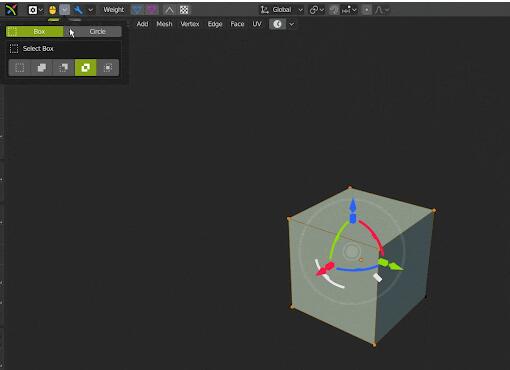Image resolution: width=510 pixels, height=370 pixels.
Task: Toggle the checkerboard icon
Action: point(184,10)
